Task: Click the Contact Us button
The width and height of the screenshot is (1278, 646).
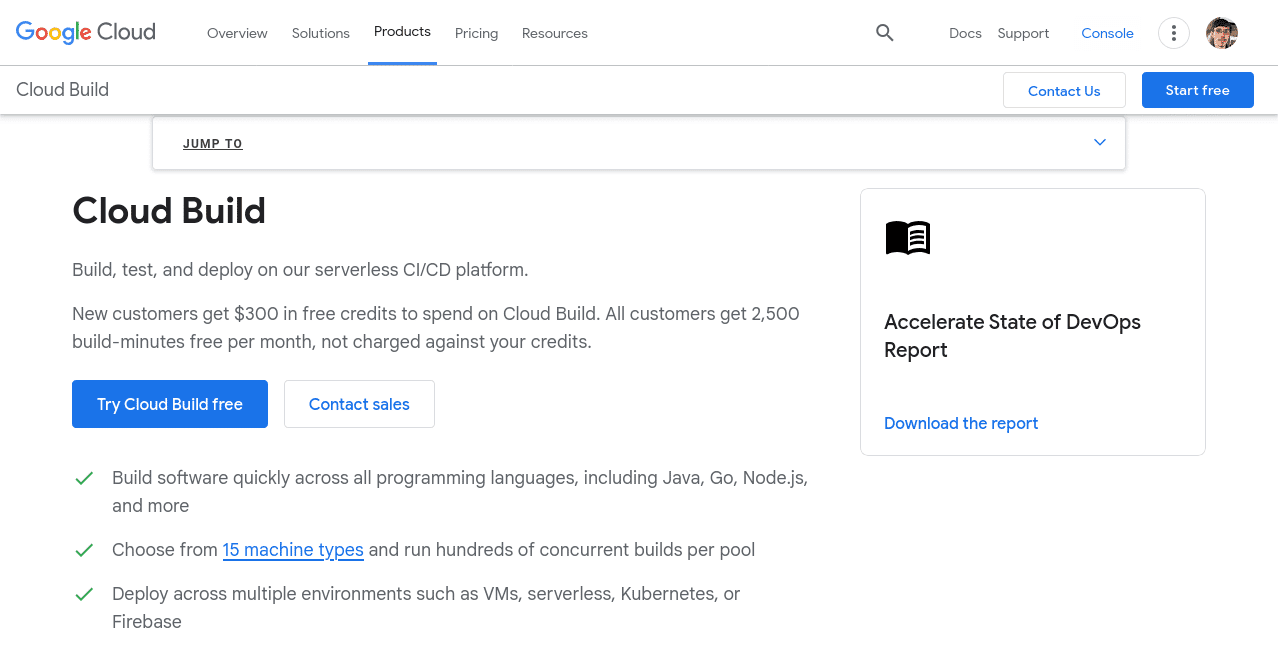Action: click(1064, 90)
